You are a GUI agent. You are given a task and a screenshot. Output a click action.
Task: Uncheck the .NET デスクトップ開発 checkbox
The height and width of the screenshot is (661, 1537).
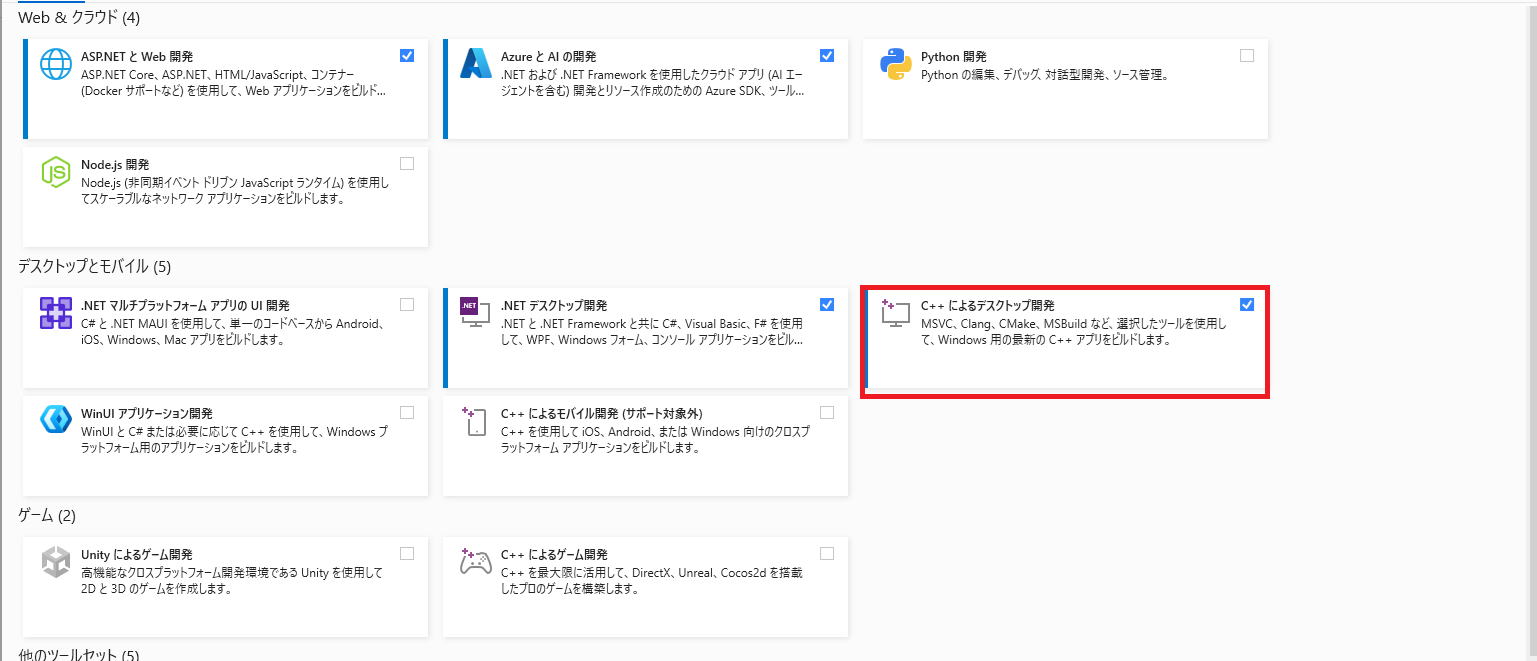pyautogui.click(x=827, y=305)
